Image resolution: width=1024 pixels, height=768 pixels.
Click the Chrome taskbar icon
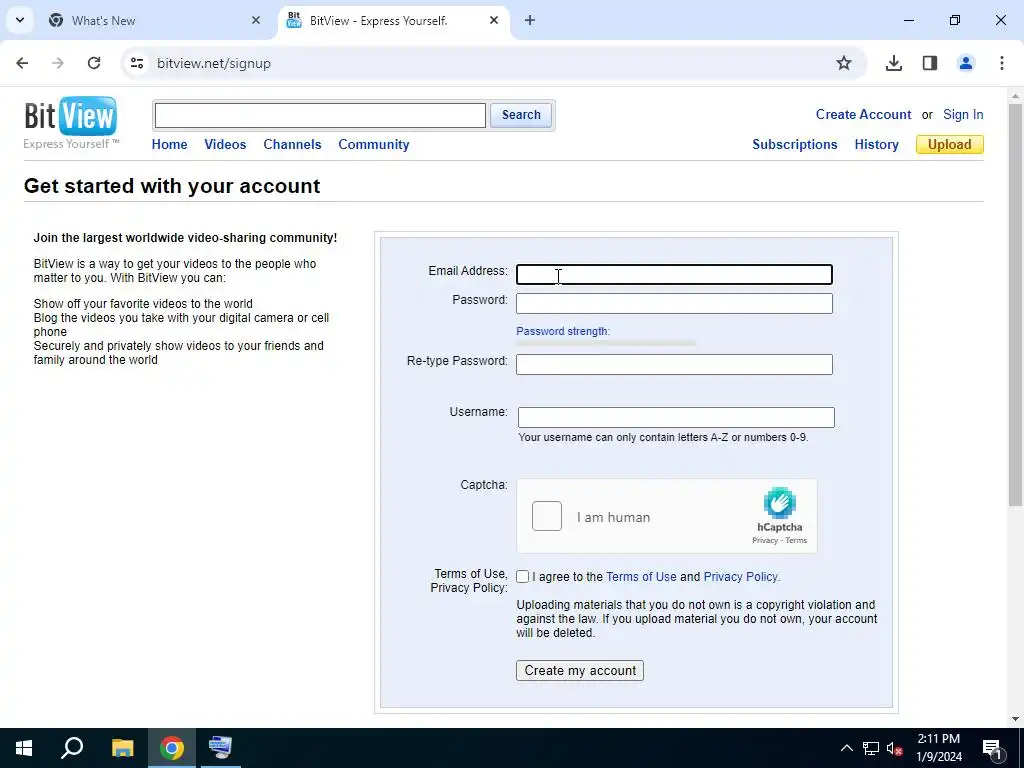[172, 748]
